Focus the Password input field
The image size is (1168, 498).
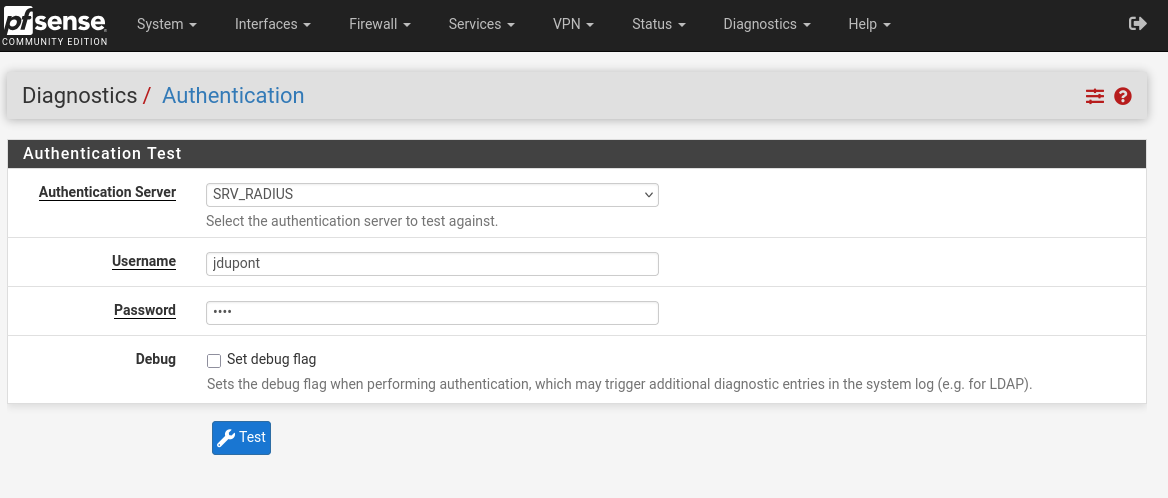pyautogui.click(x=432, y=313)
